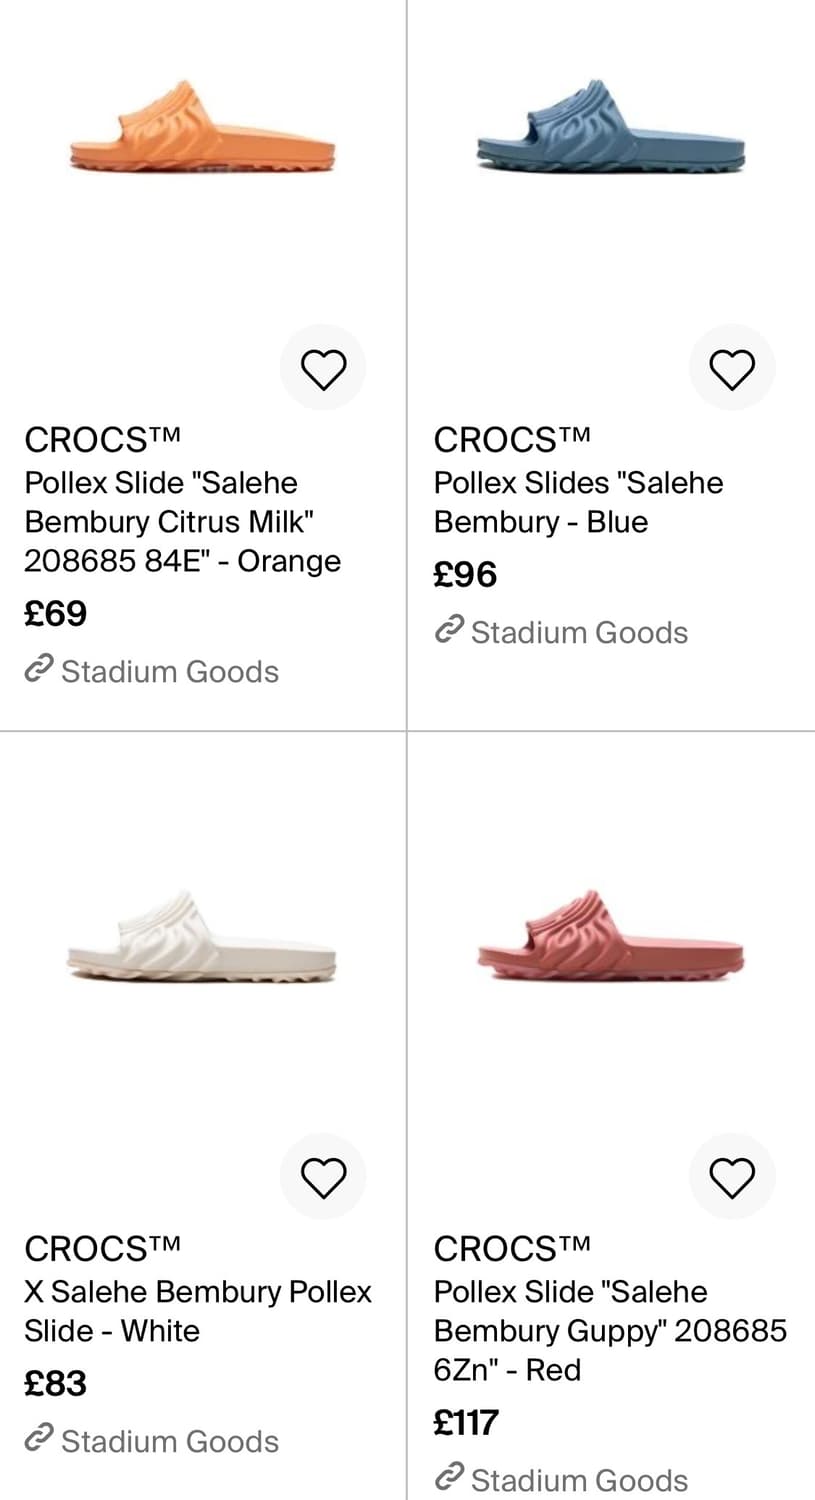Click link icon under the £96 price

click(x=449, y=631)
